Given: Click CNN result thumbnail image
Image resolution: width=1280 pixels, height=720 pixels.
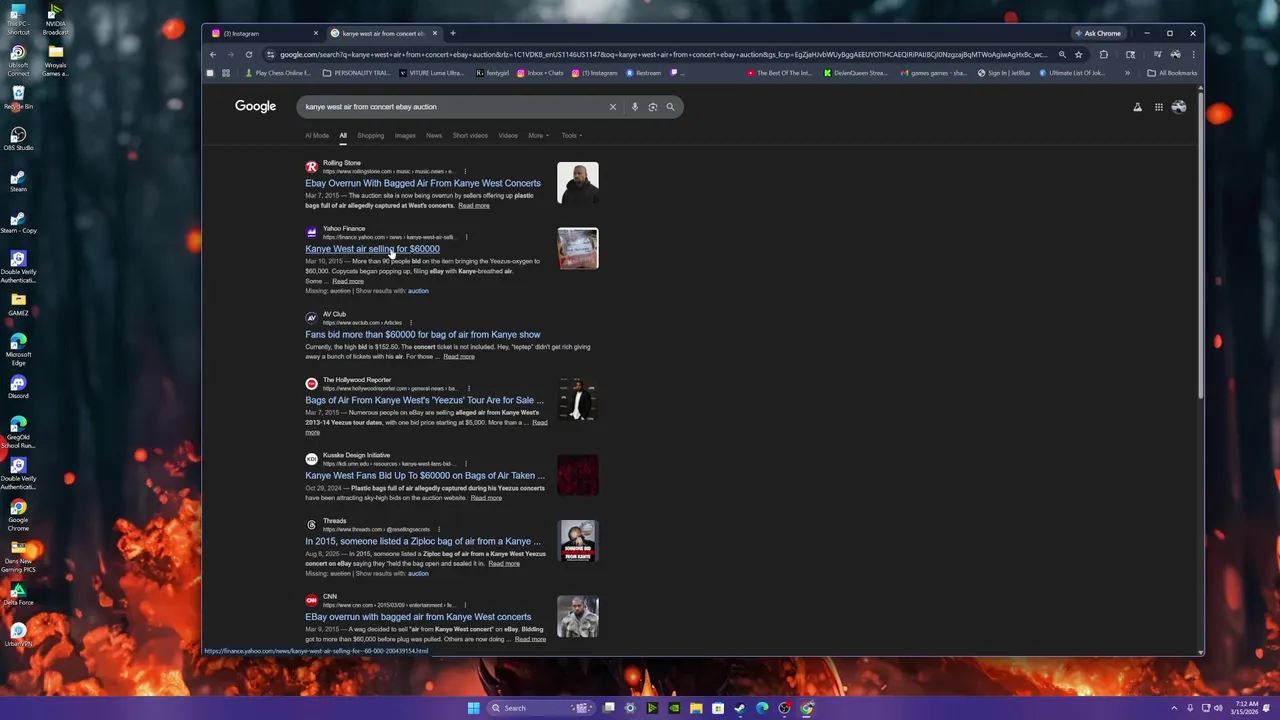Looking at the screenshot, I should 578,617.
